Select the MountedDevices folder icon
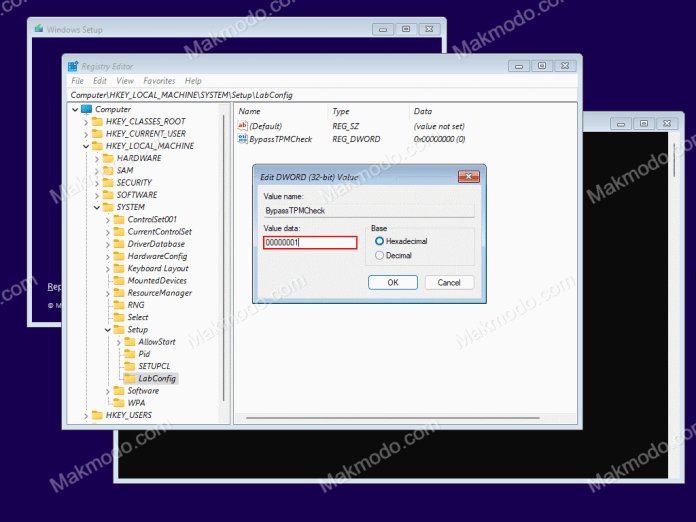Viewport: 696px width, 522px height. coord(119,281)
